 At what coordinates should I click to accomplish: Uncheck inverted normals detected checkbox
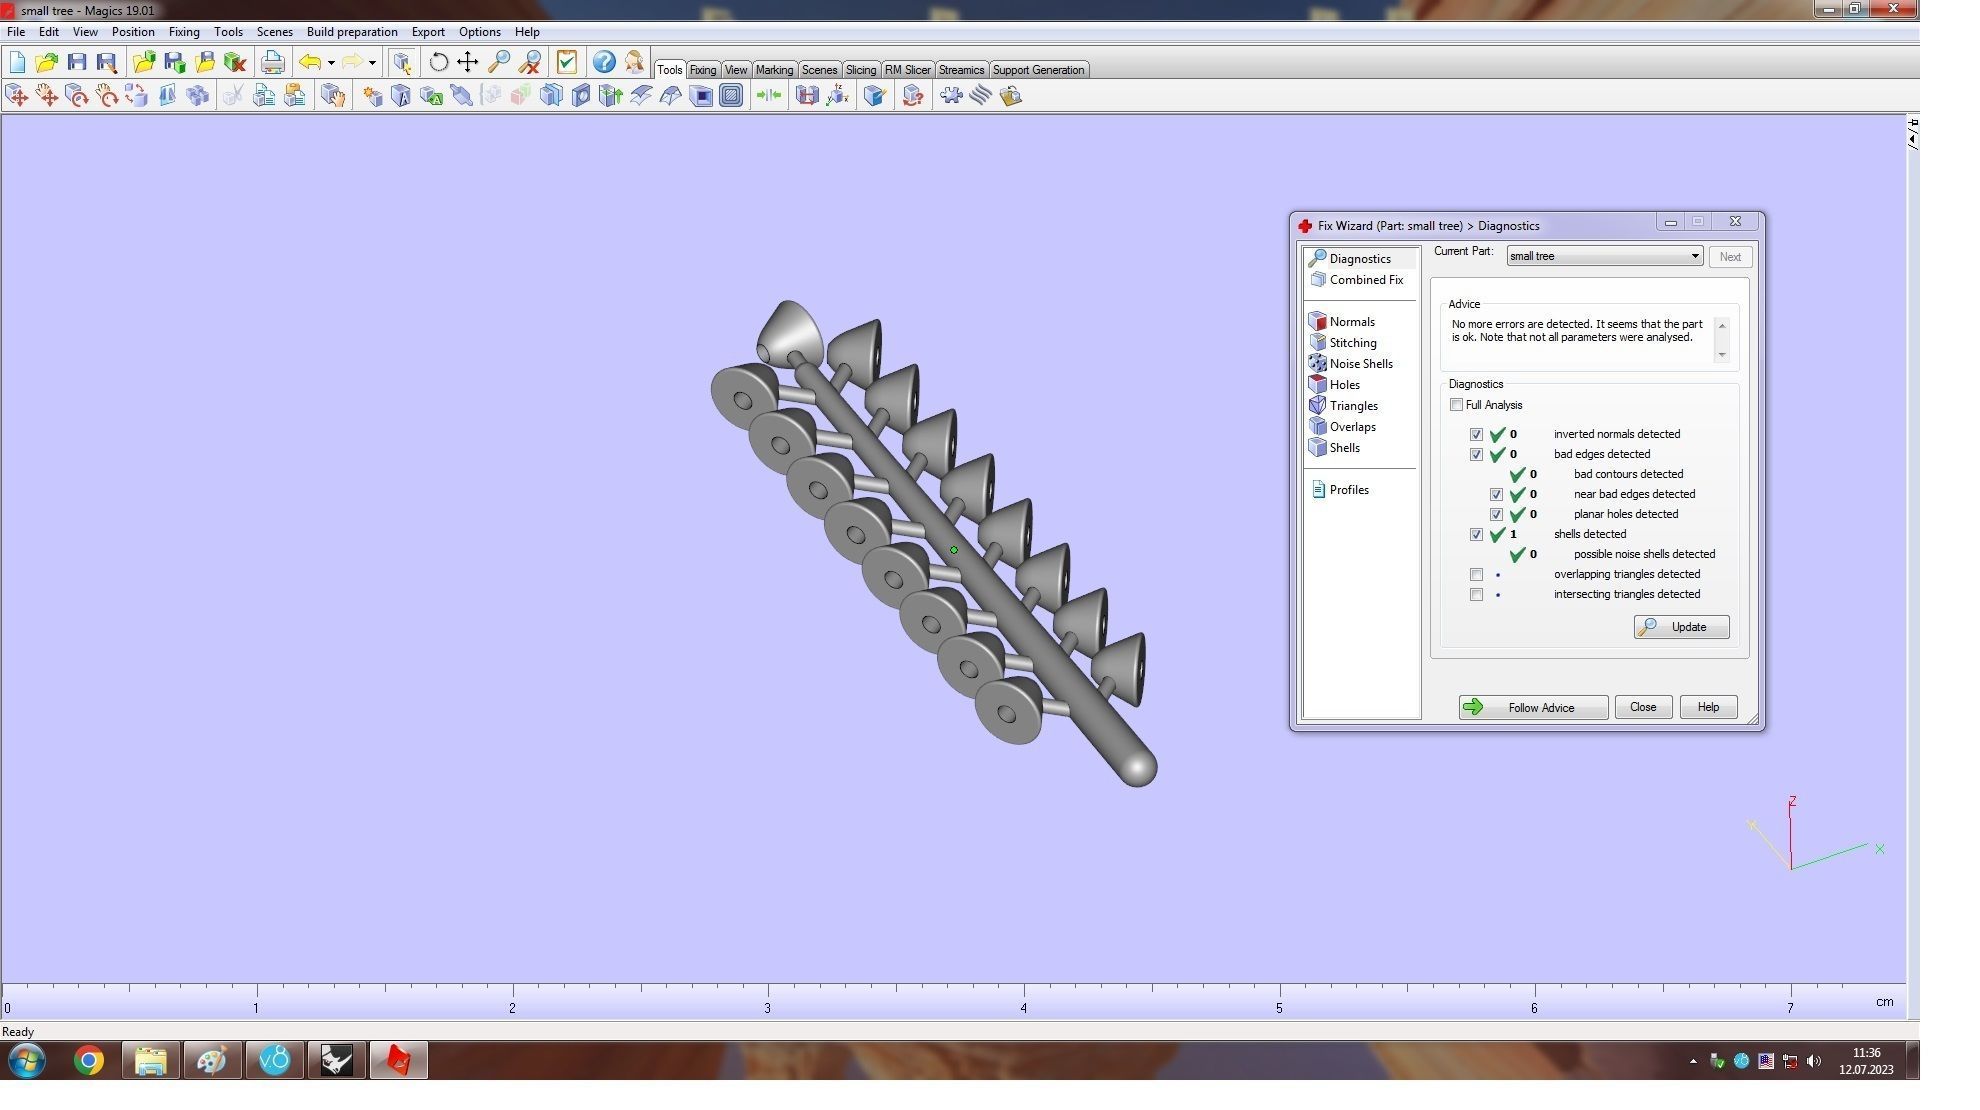click(x=1476, y=435)
